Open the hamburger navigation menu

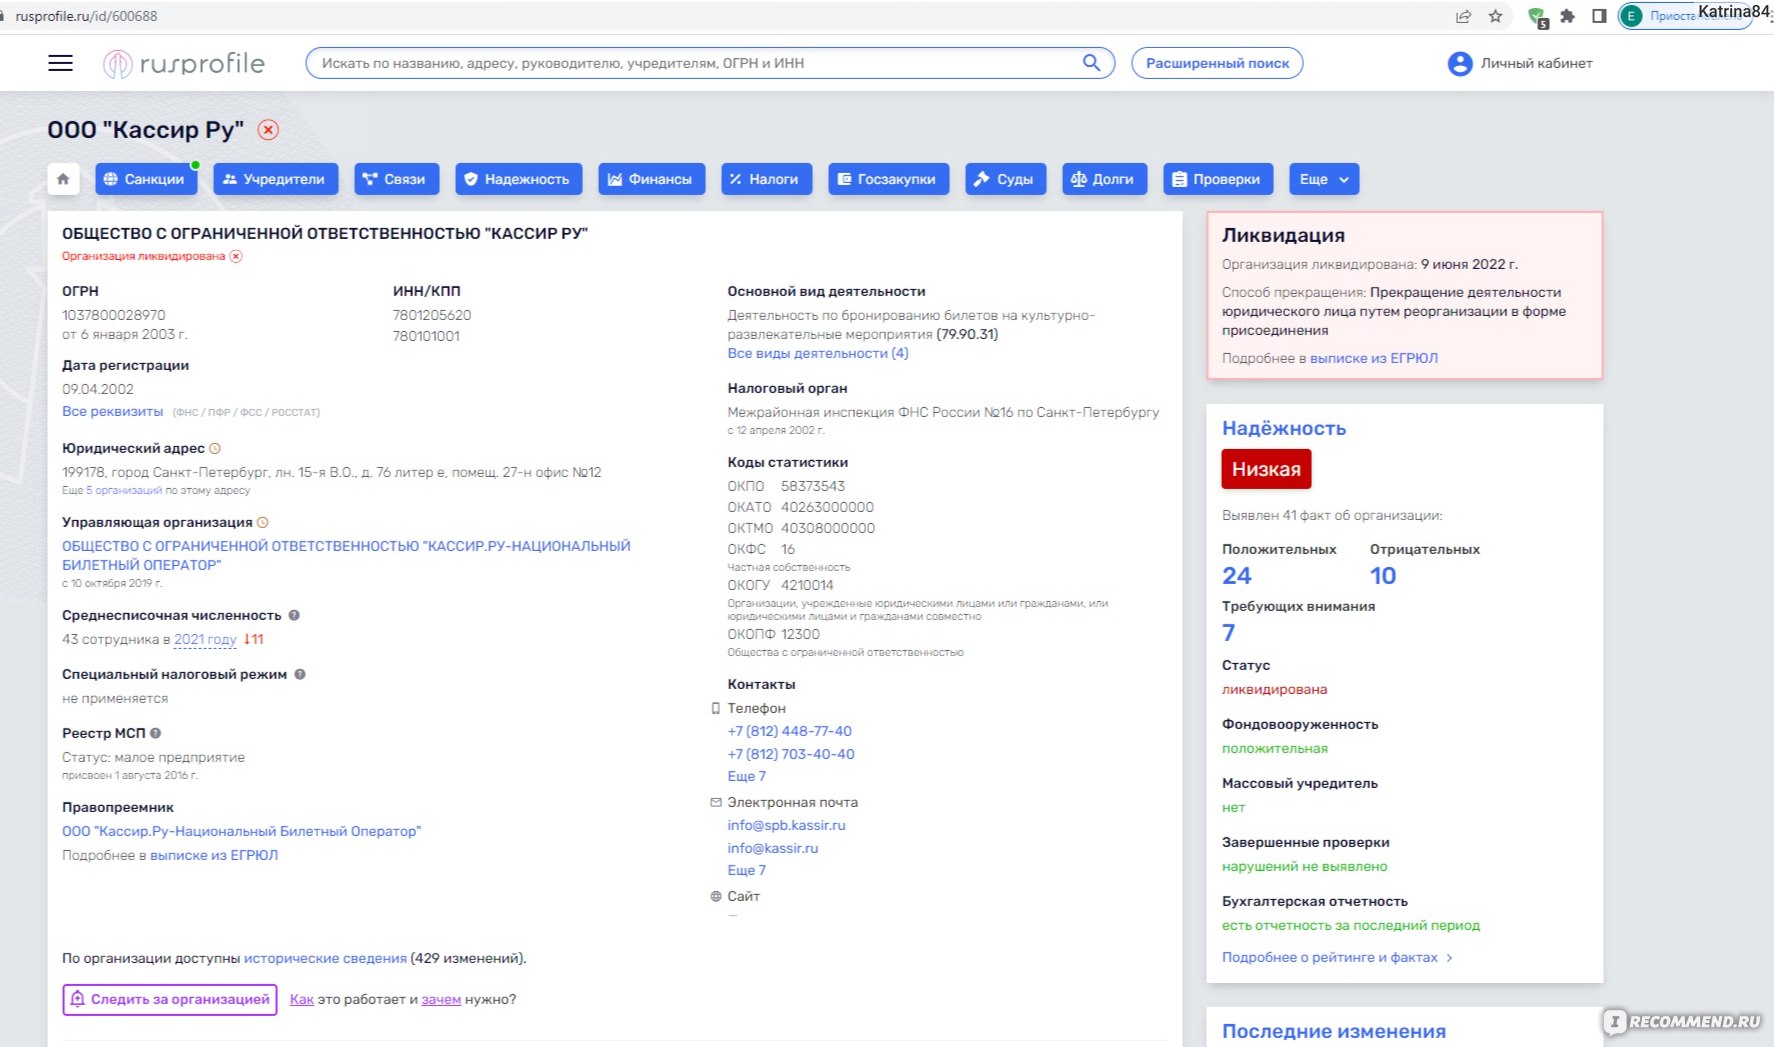click(x=60, y=63)
